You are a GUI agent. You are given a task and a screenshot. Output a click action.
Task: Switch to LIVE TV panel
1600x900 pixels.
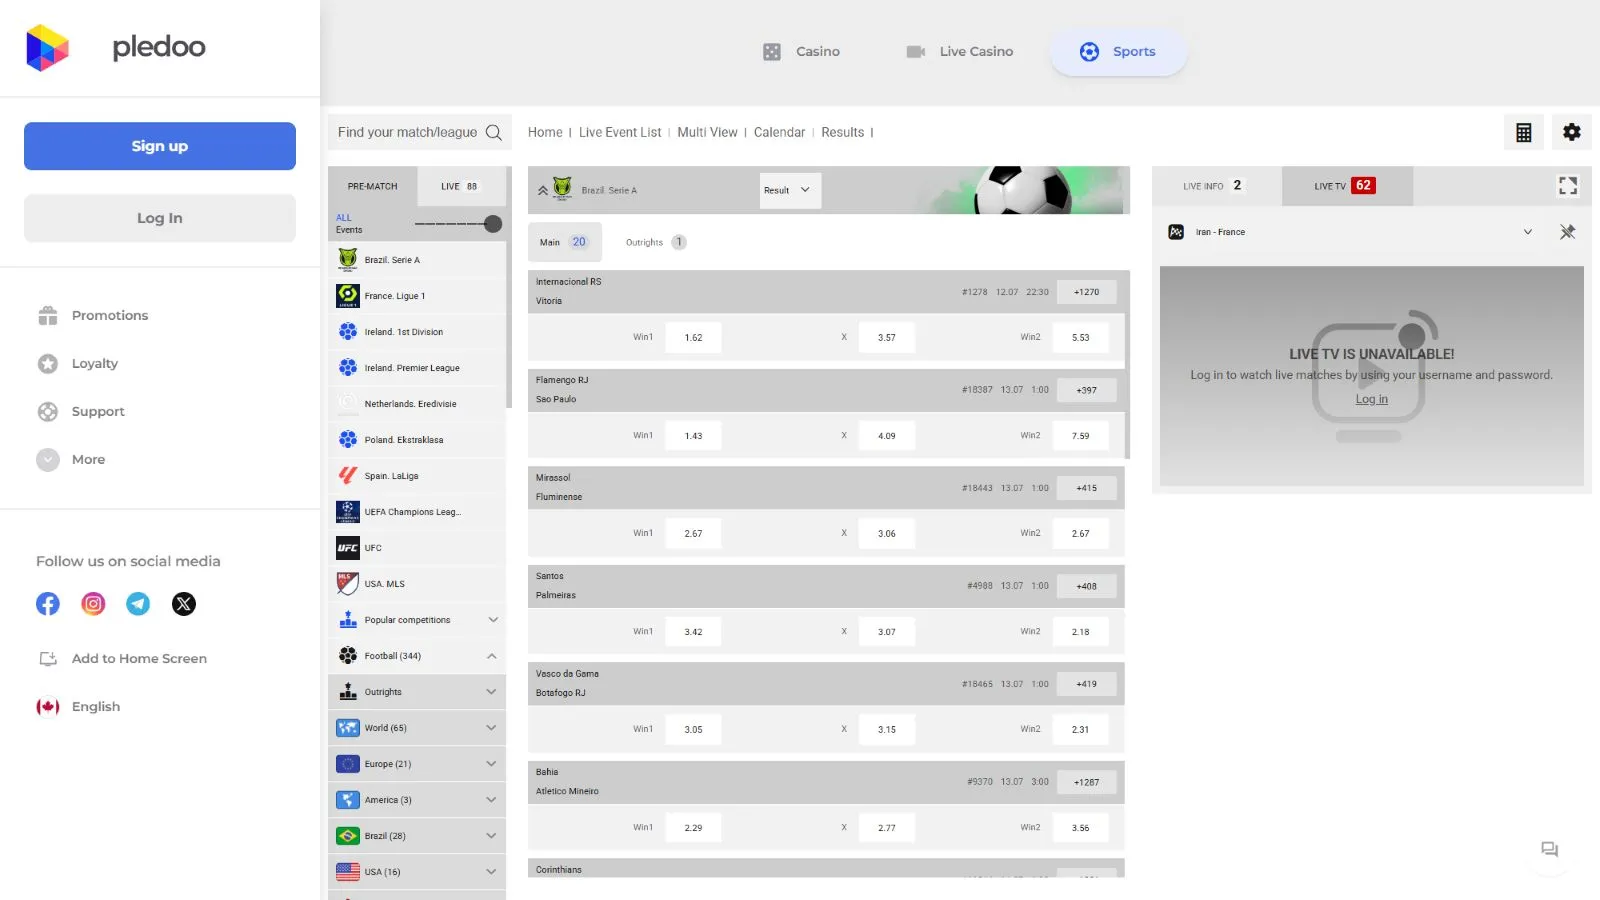click(x=1345, y=186)
